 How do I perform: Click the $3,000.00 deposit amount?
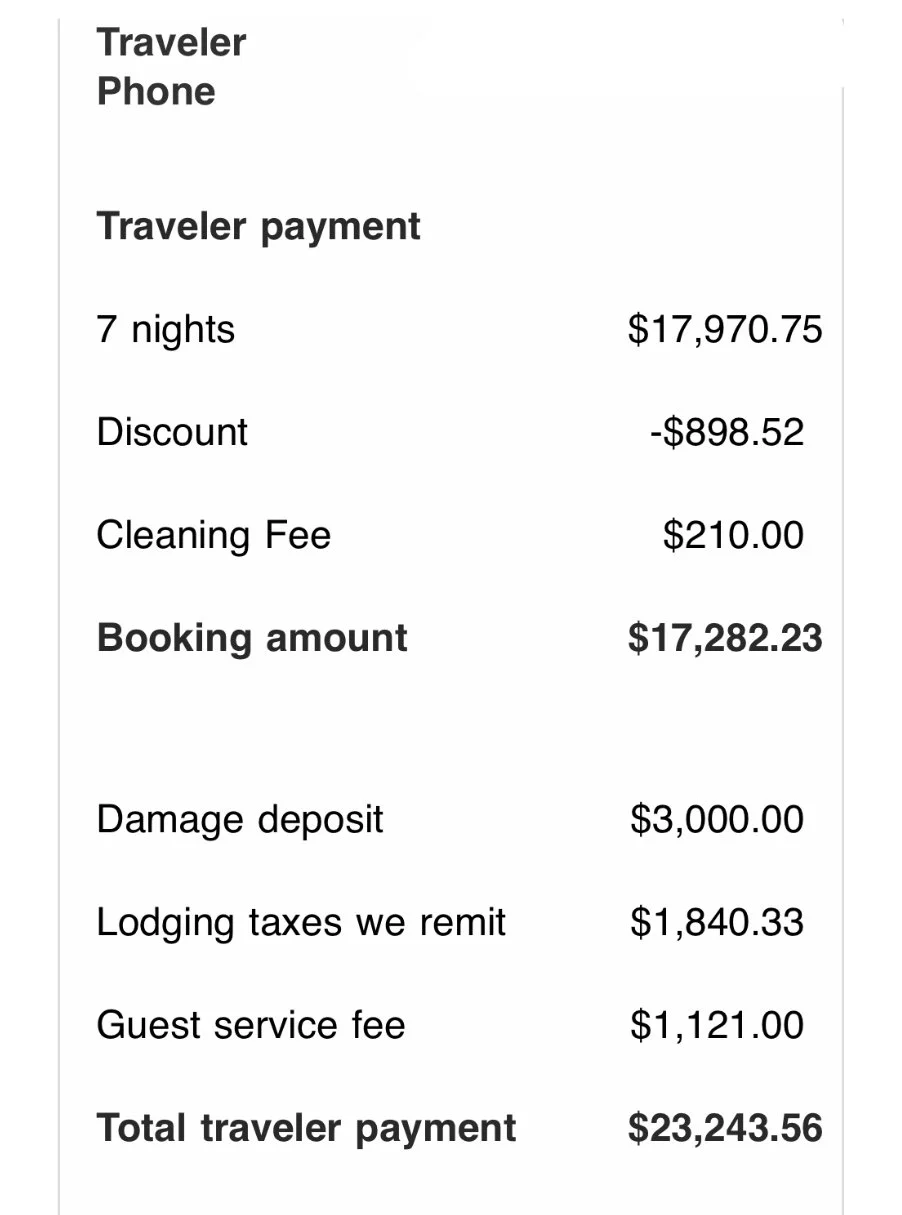717,820
